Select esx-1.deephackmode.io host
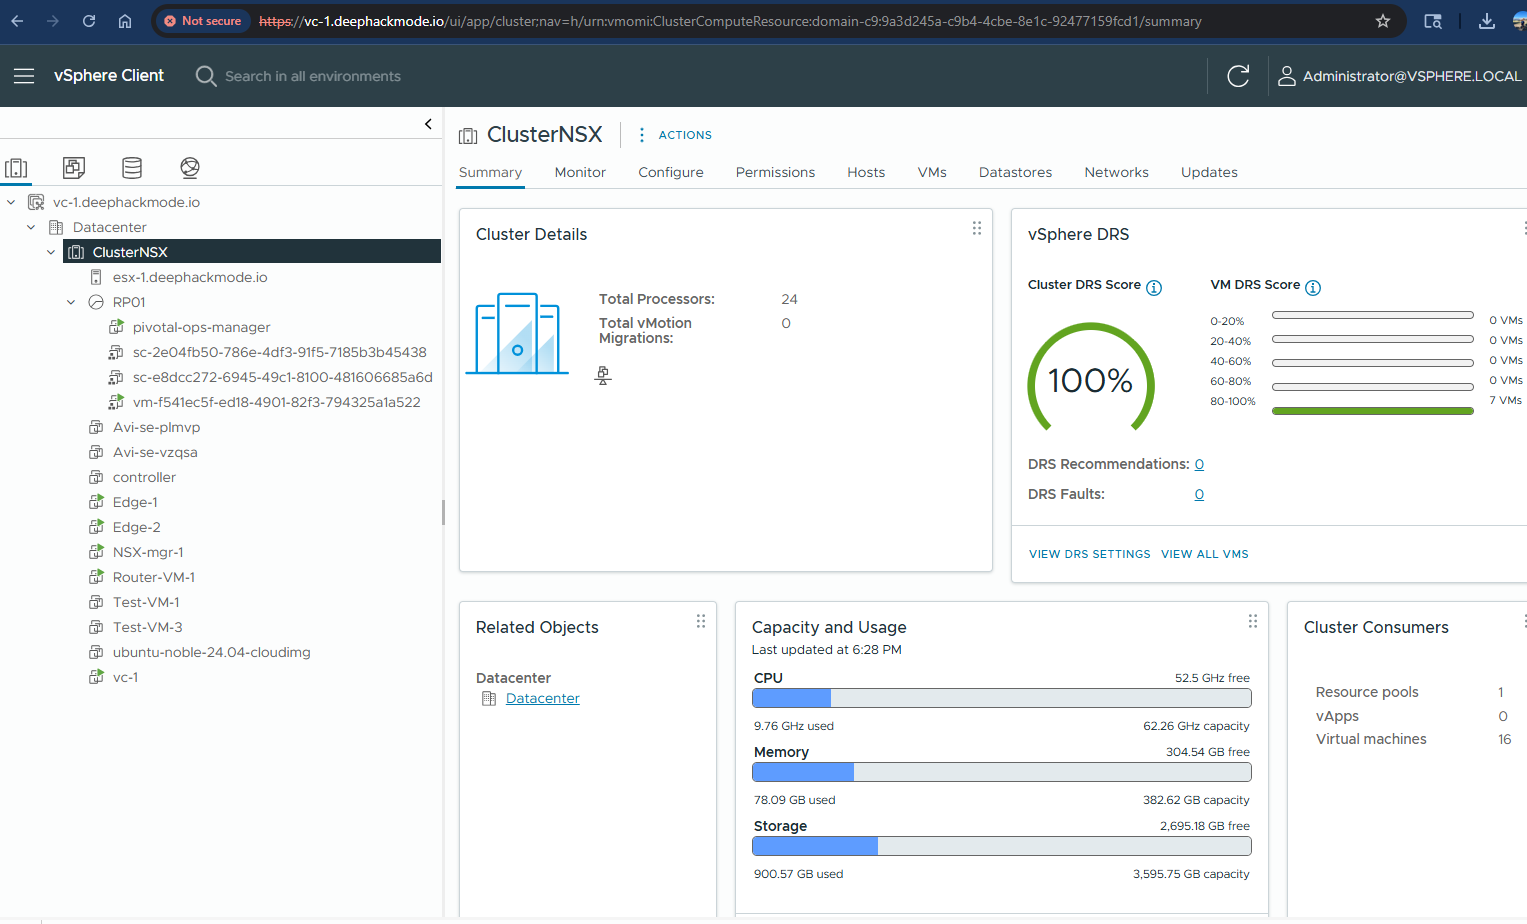The image size is (1527, 924). click(190, 277)
